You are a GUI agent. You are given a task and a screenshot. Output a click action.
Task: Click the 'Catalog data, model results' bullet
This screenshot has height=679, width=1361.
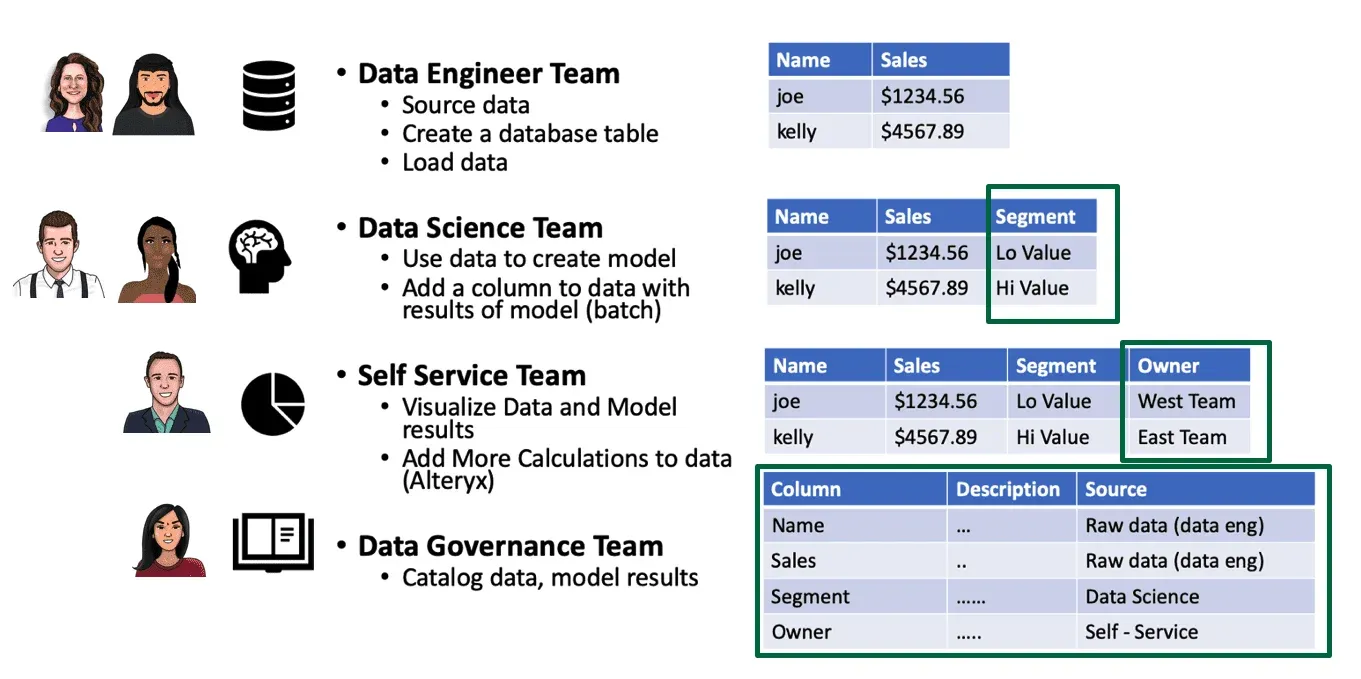[550, 577]
